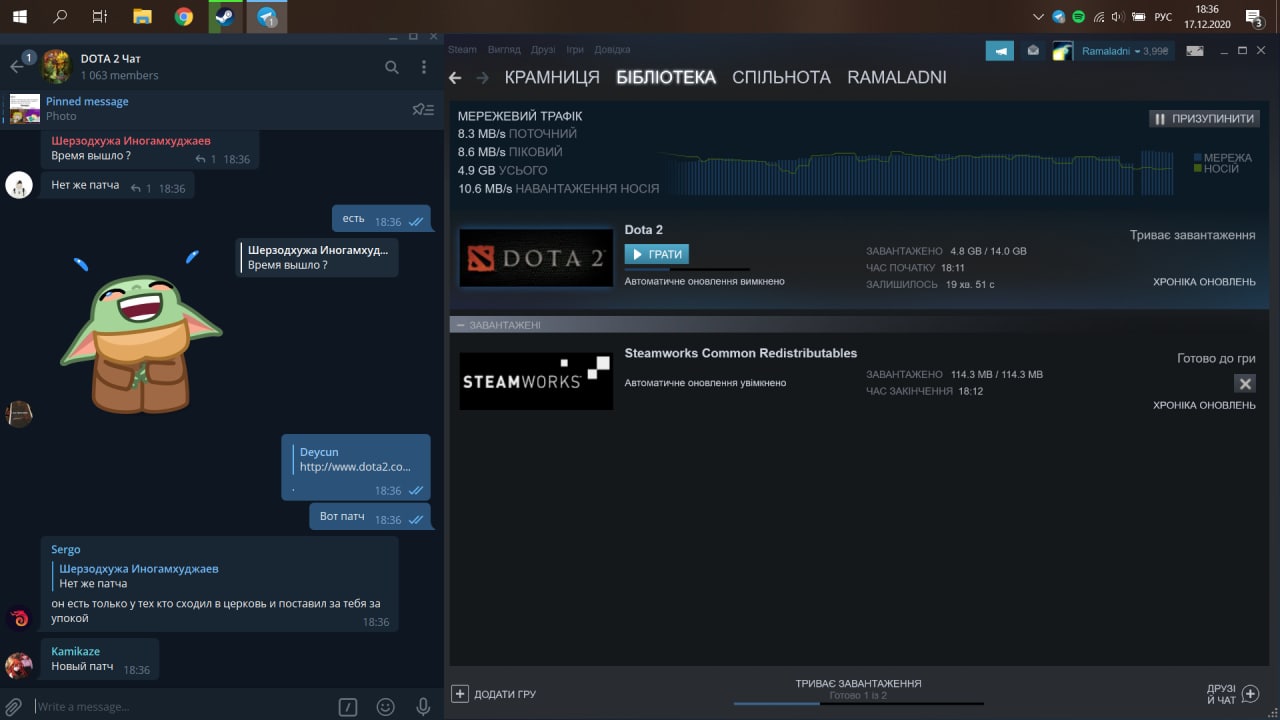
Task: Click the Dota 2 download progress bar
Action: click(687, 269)
